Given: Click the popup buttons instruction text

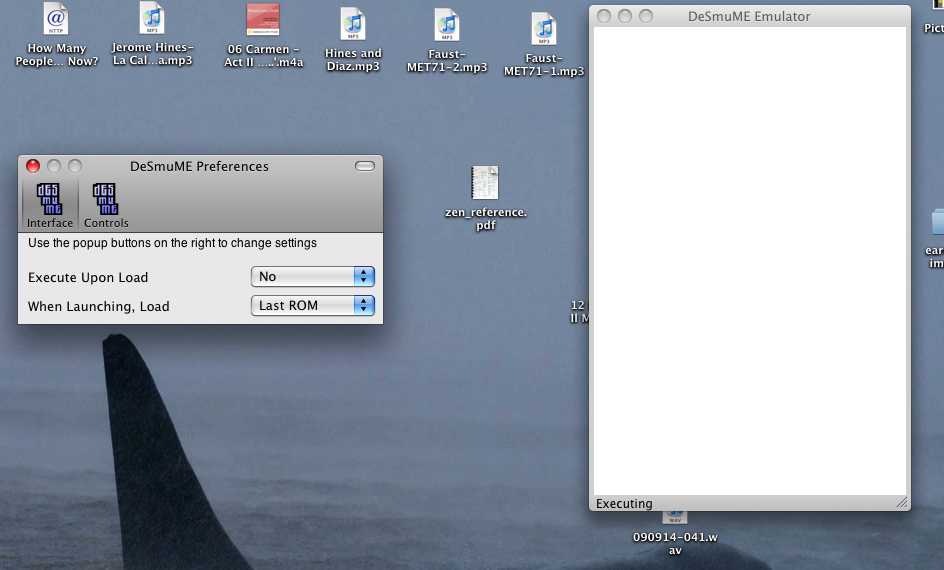Looking at the screenshot, I should point(172,243).
